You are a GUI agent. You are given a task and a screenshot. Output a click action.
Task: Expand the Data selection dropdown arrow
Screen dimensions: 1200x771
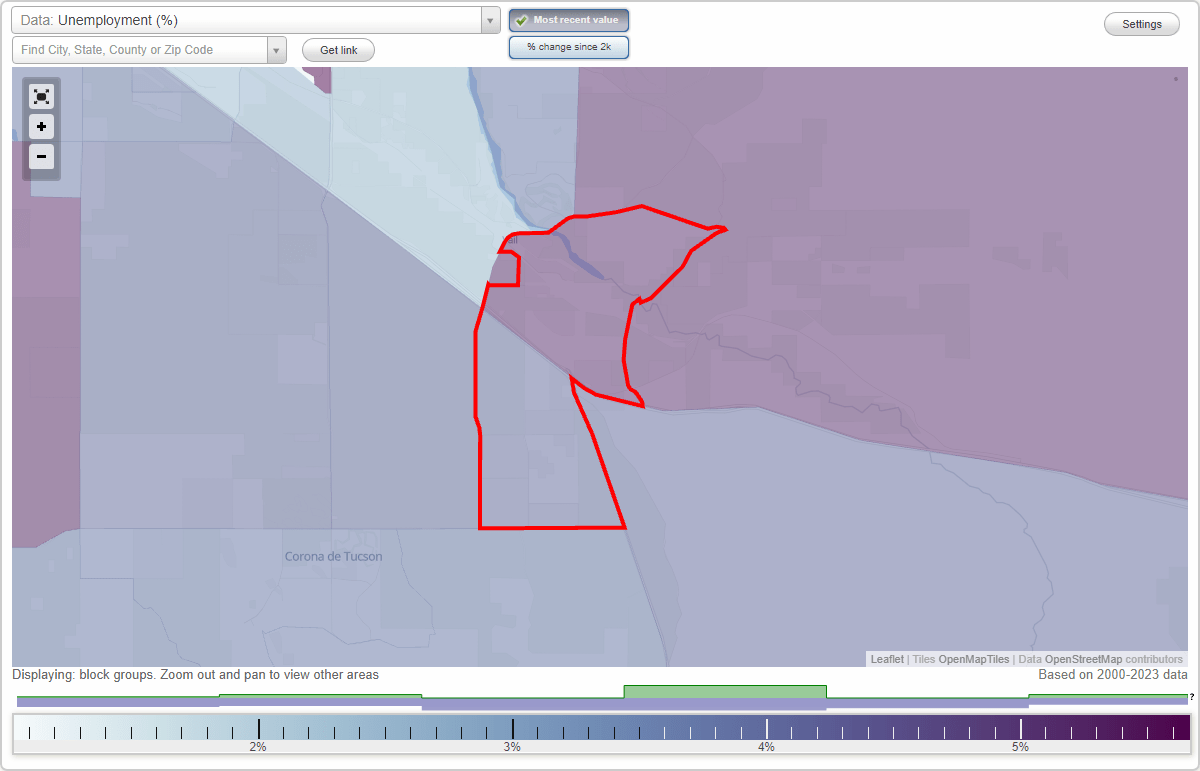pos(490,20)
